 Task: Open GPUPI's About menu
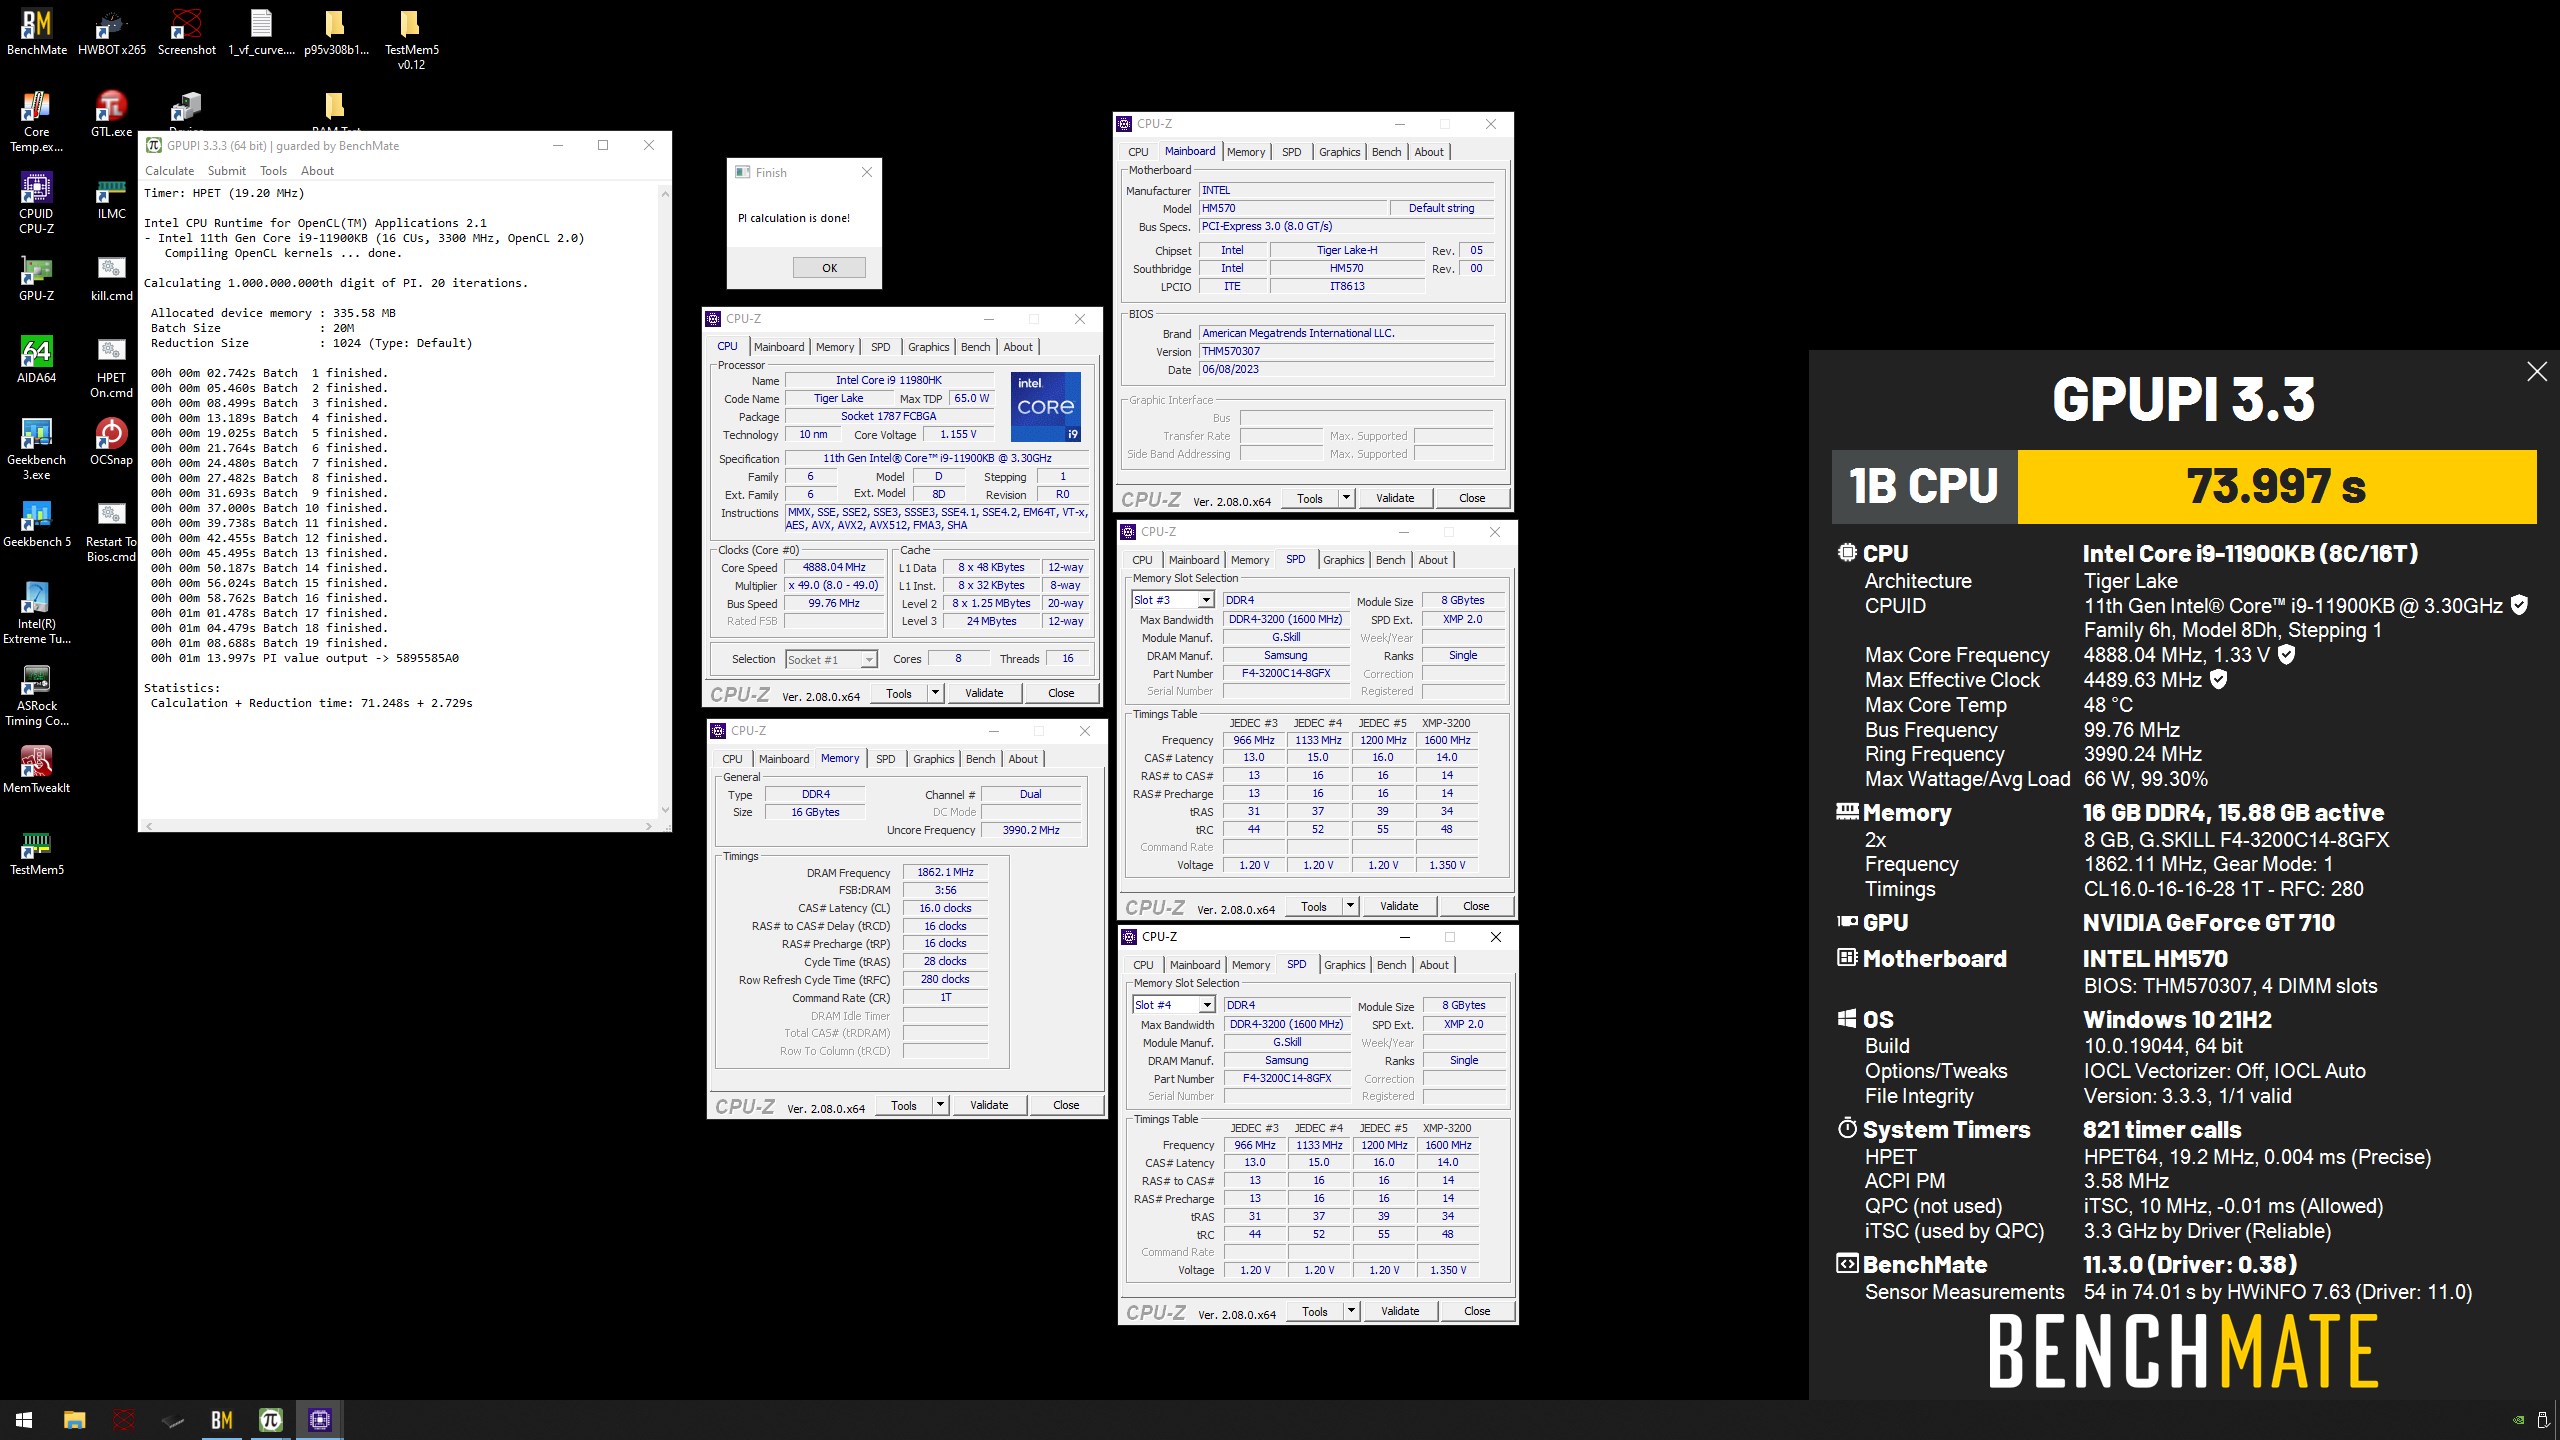pyautogui.click(x=317, y=171)
